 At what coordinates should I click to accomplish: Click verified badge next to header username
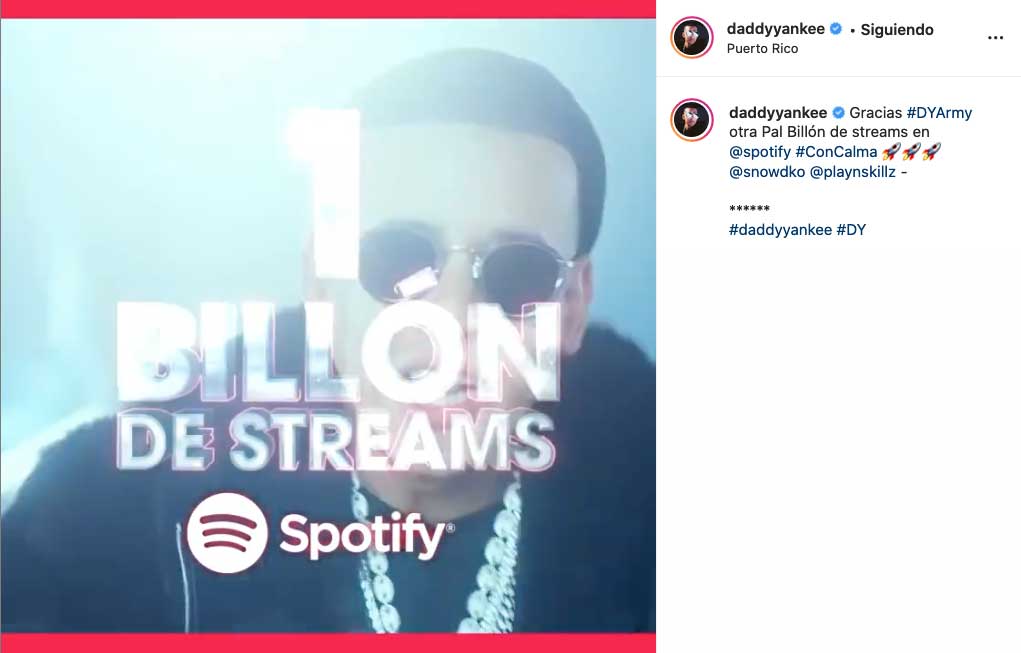click(836, 29)
